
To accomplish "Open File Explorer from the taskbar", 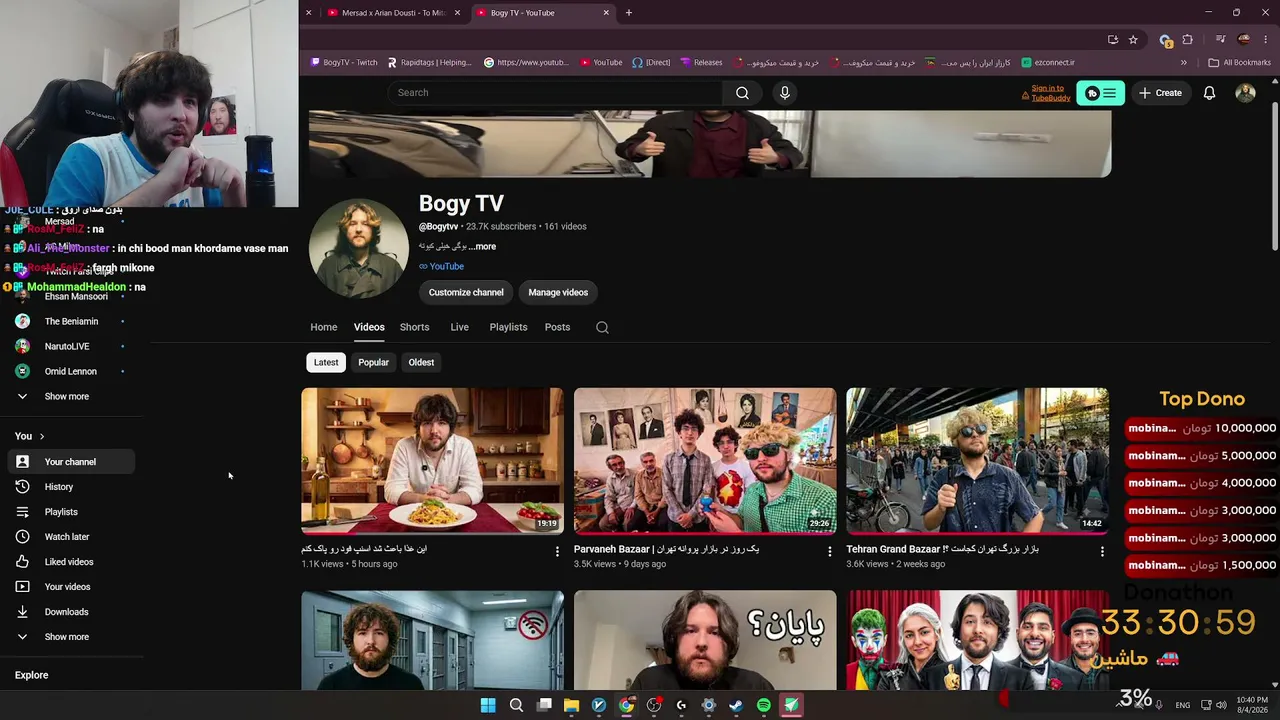I will click(x=571, y=705).
